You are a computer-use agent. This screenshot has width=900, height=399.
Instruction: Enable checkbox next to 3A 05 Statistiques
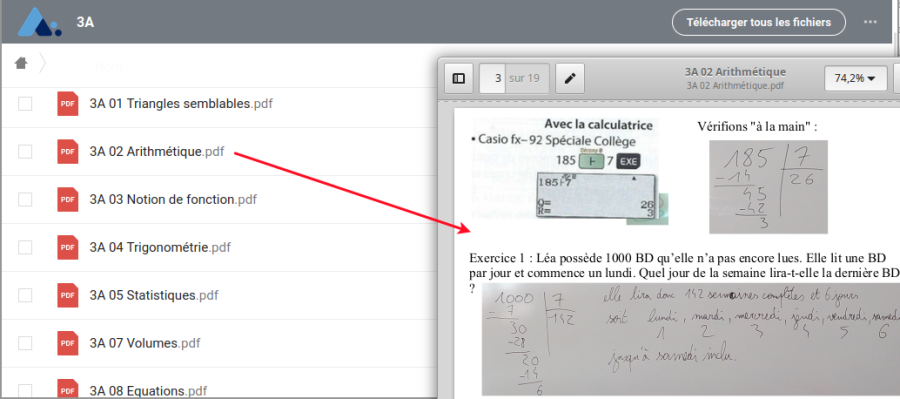click(25, 296)
